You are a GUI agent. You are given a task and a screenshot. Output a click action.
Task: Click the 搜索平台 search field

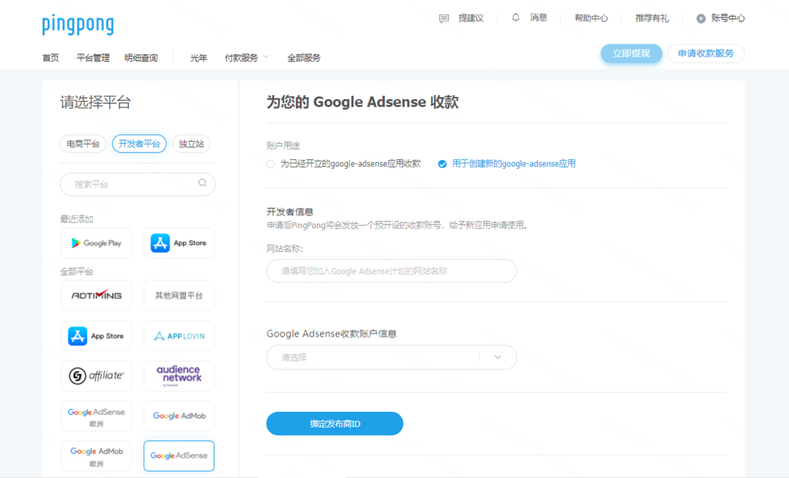137,184
